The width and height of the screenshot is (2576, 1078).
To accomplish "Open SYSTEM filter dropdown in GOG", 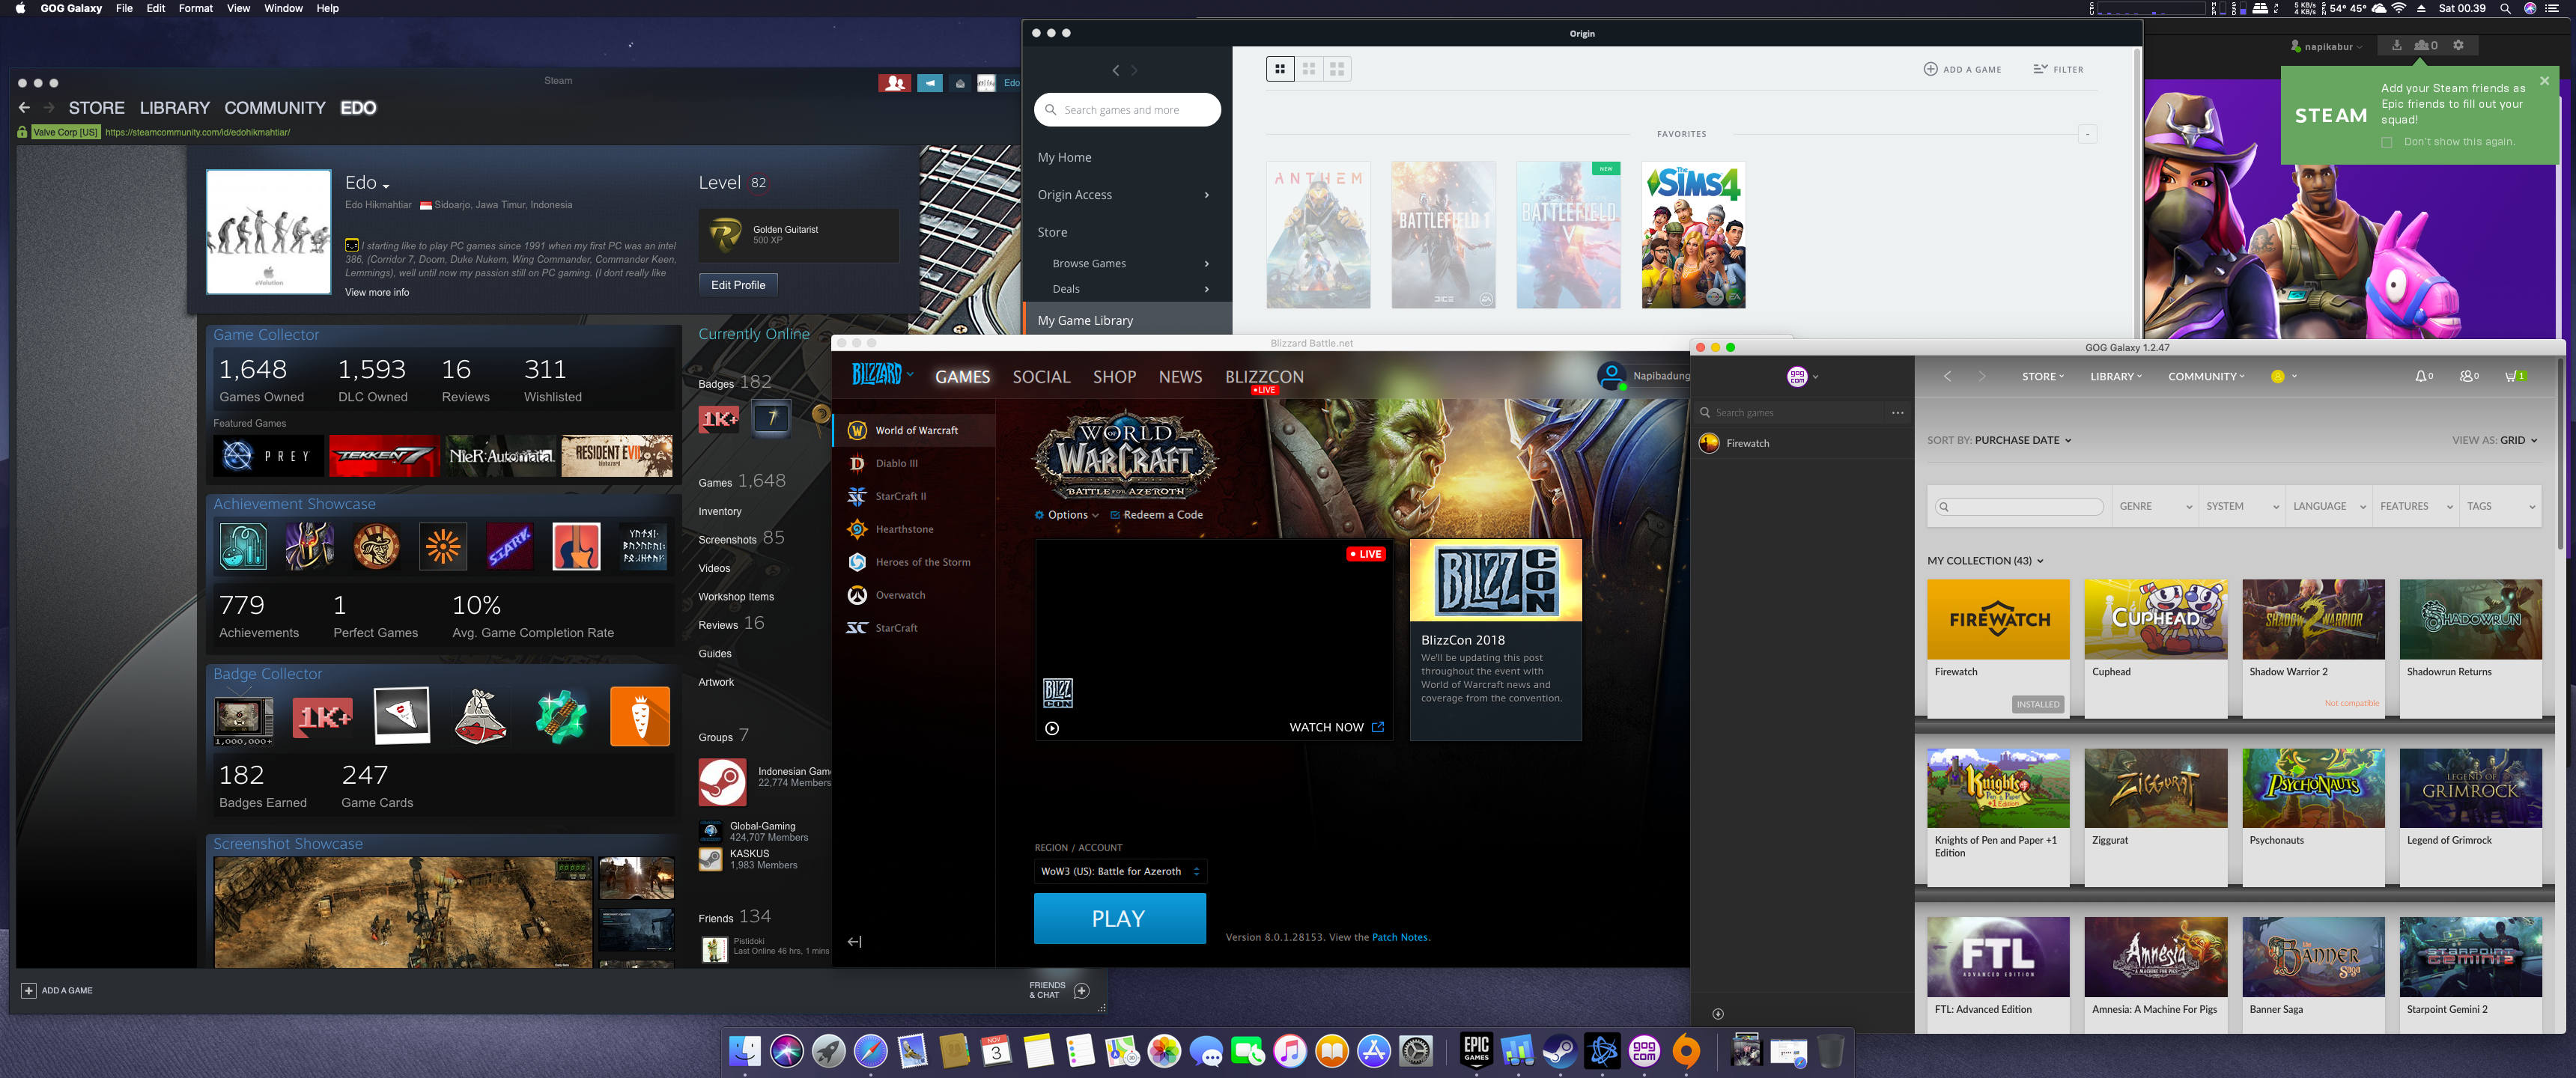I will pyautogui.click(x=2242, y=506).
